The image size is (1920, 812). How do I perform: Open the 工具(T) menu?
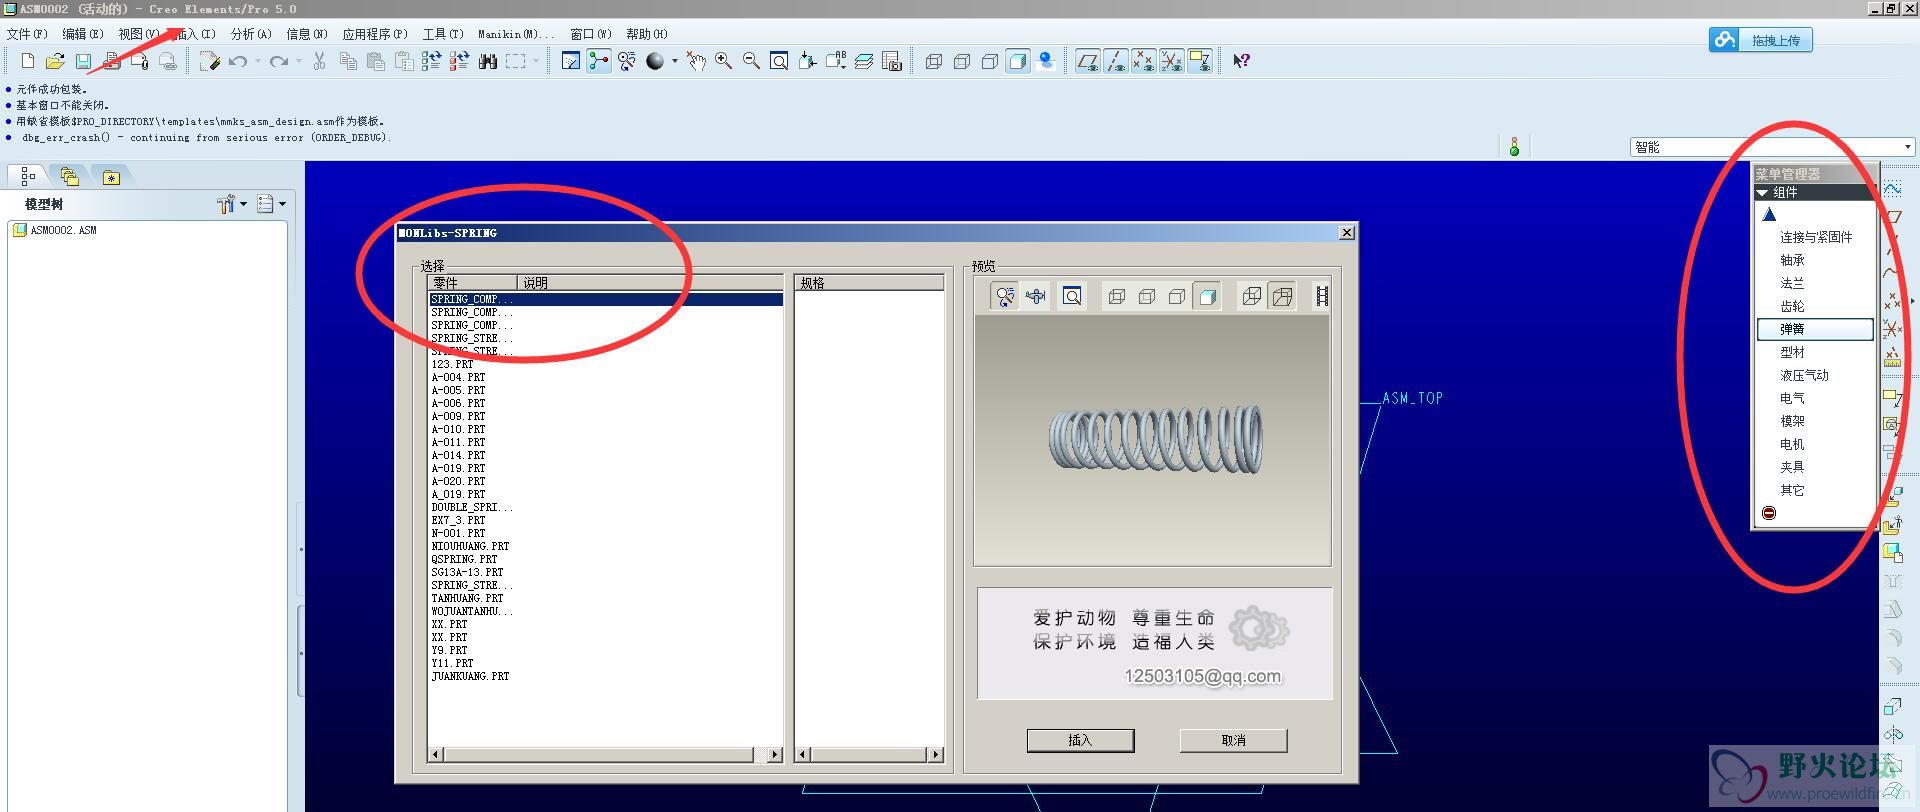click(x=443, y=34)
